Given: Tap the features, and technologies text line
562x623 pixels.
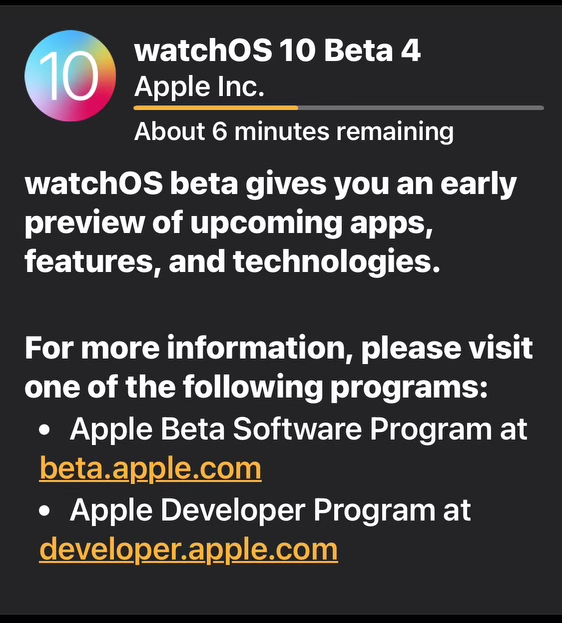Looking at the screenshot, I should click(x=232, y=261).
